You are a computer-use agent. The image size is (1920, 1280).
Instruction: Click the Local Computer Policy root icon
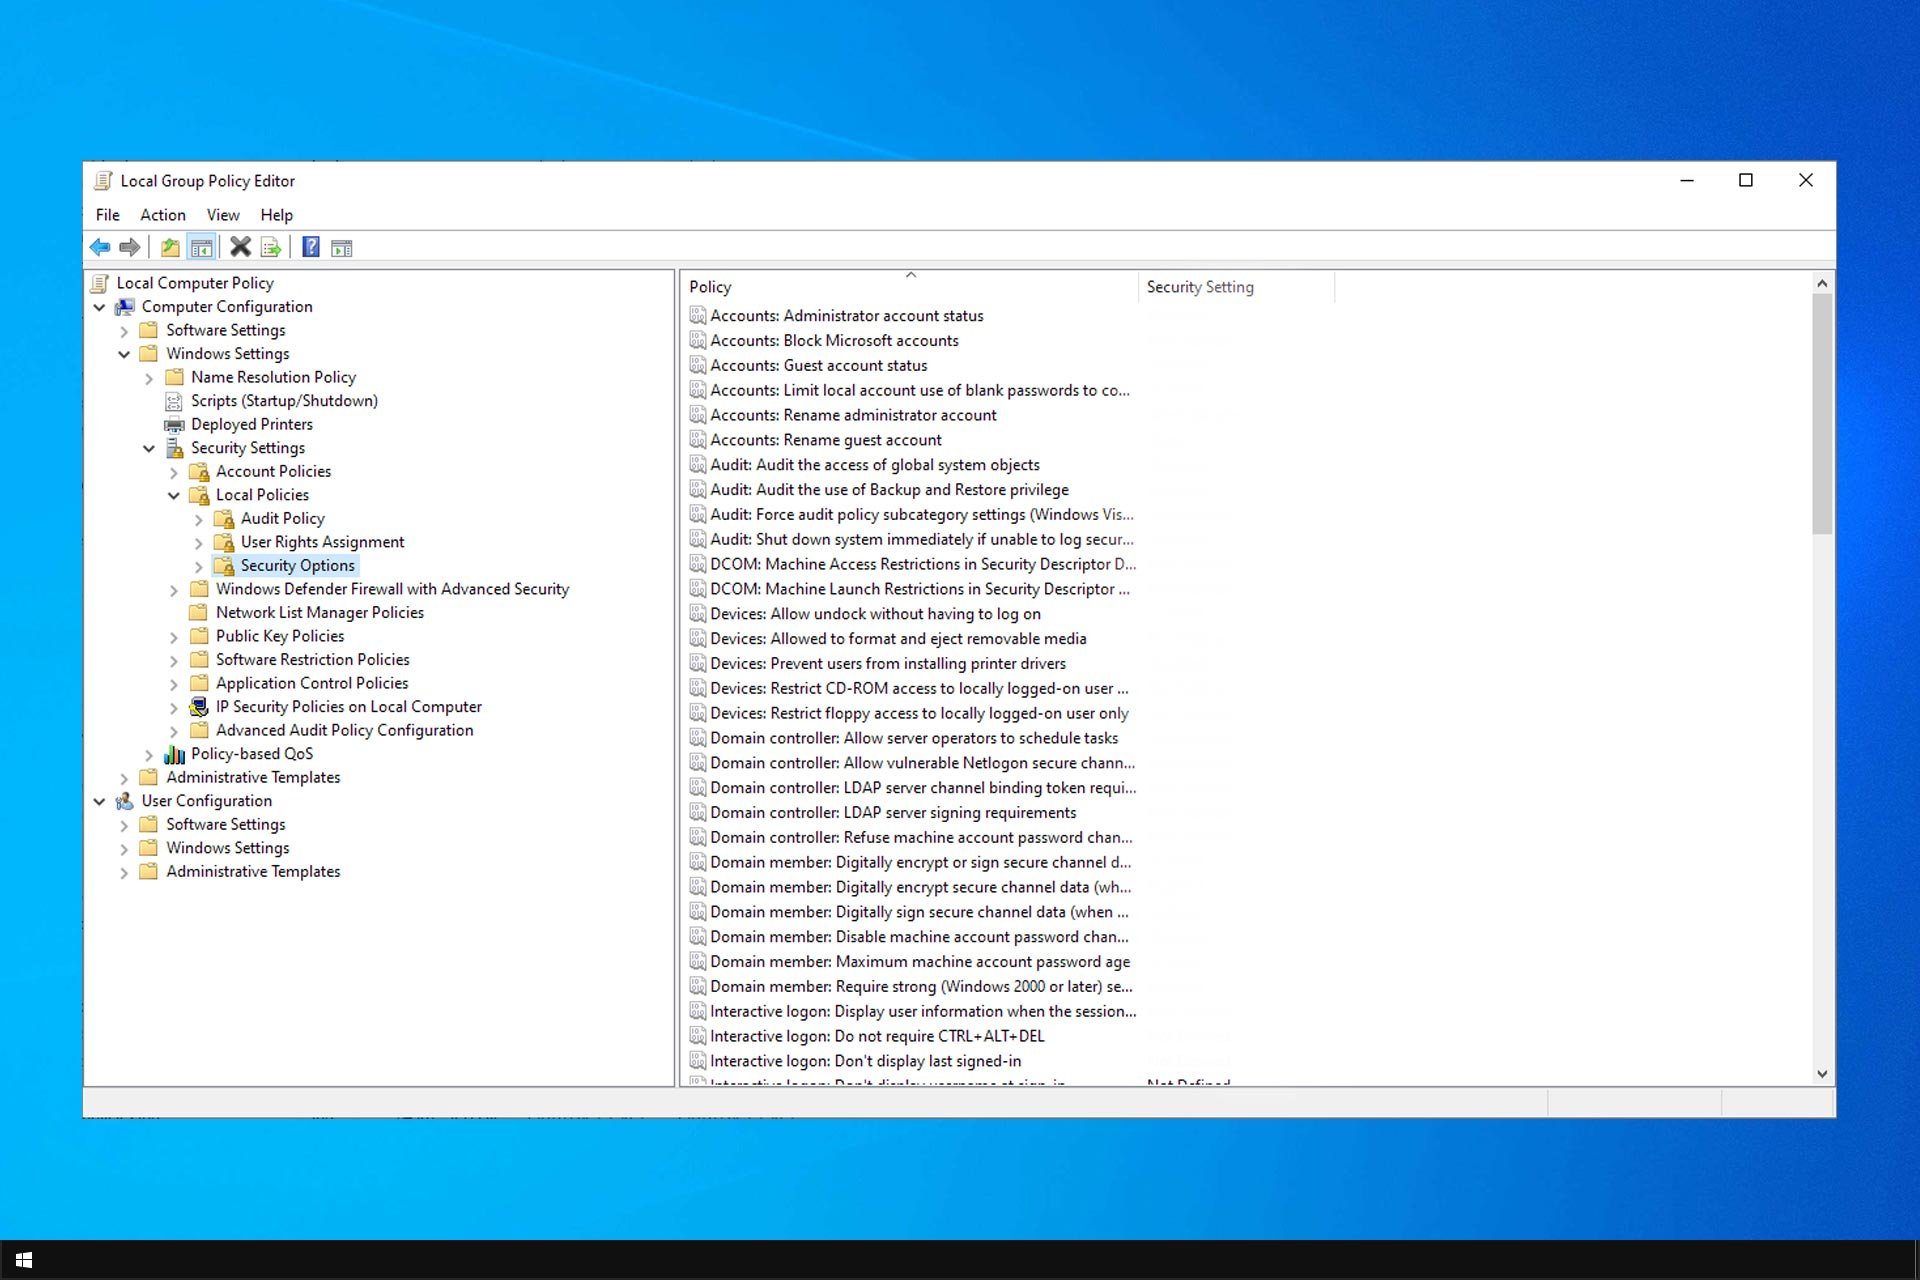pyautogui.click(x=100, y=283)
